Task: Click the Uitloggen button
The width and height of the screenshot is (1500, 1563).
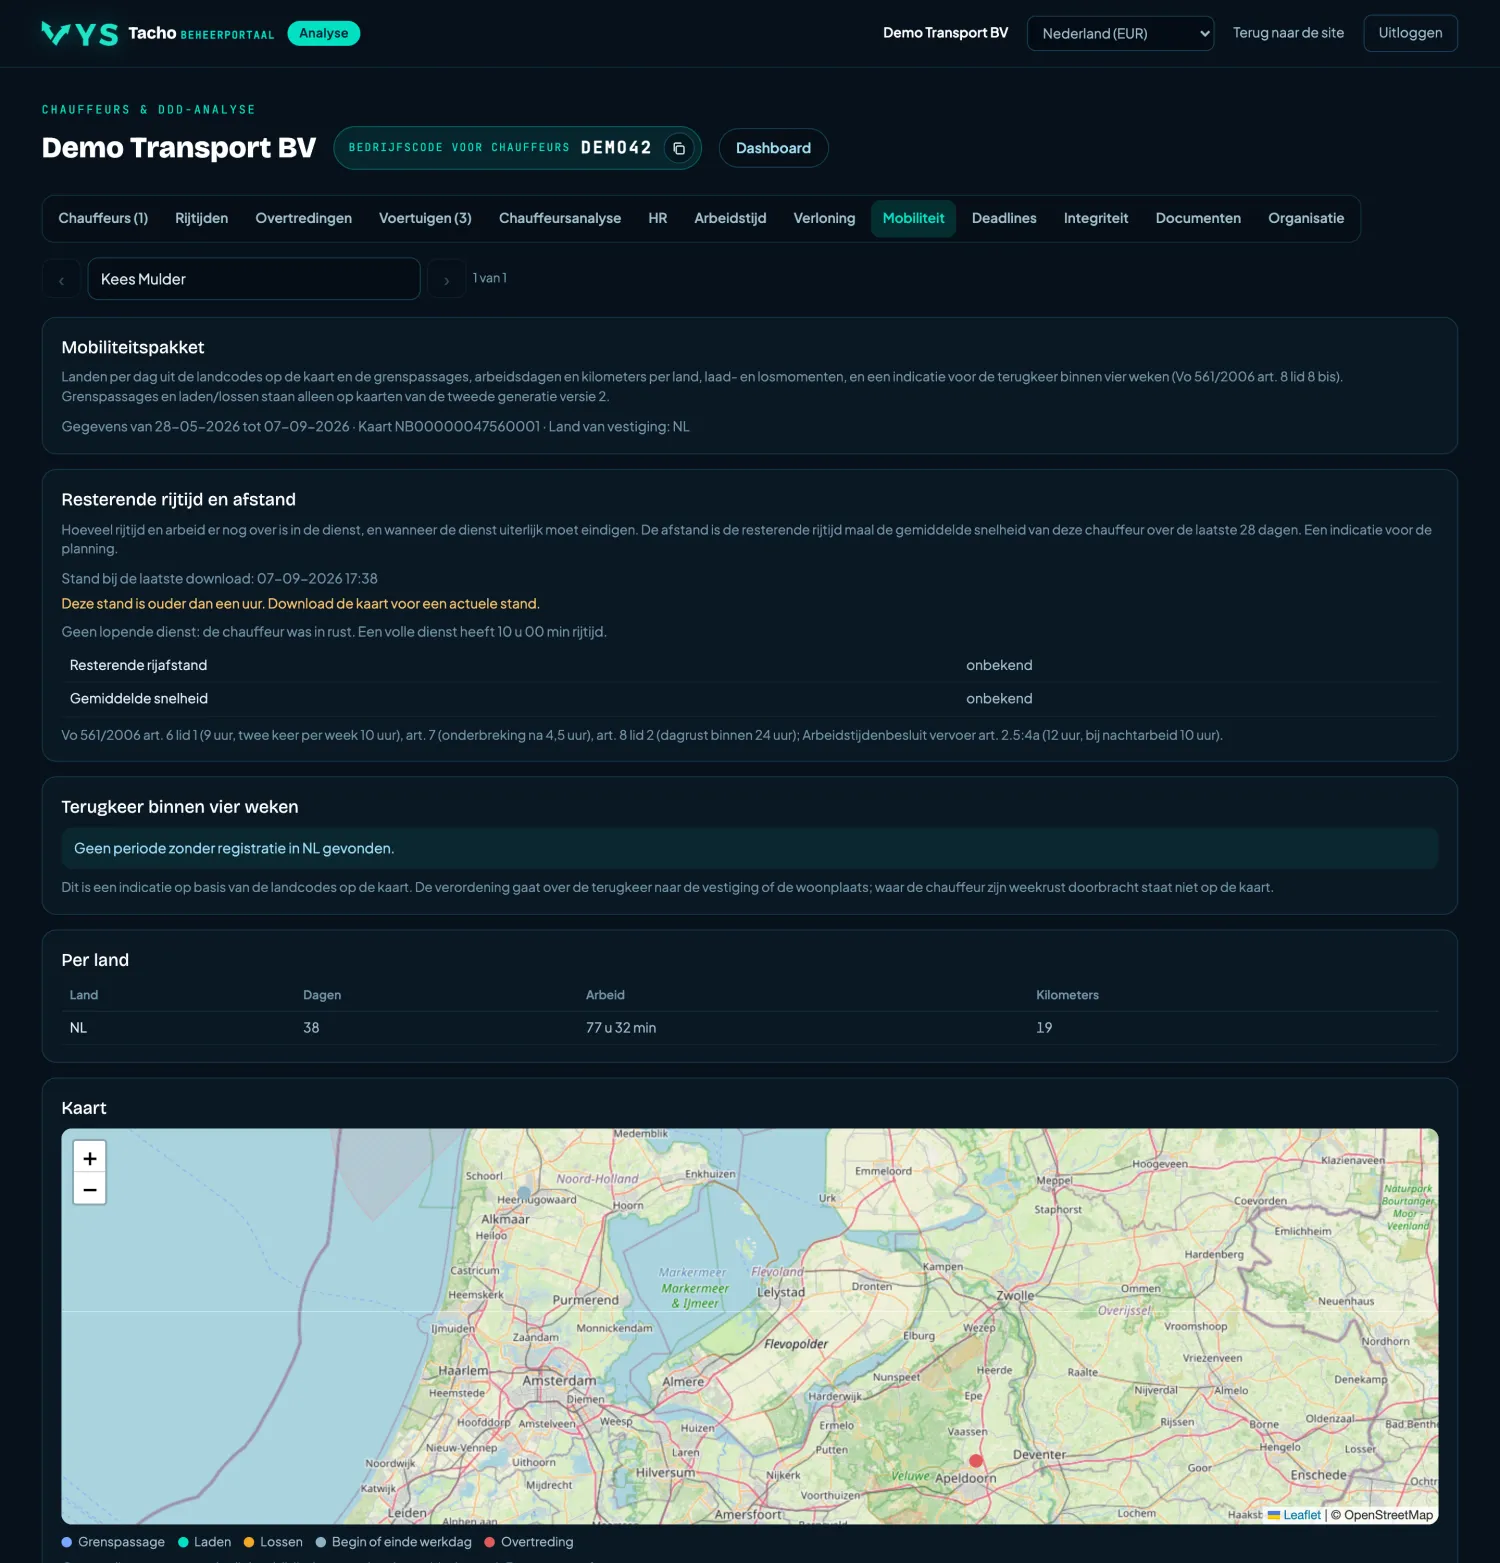Action: (1410, 33)
